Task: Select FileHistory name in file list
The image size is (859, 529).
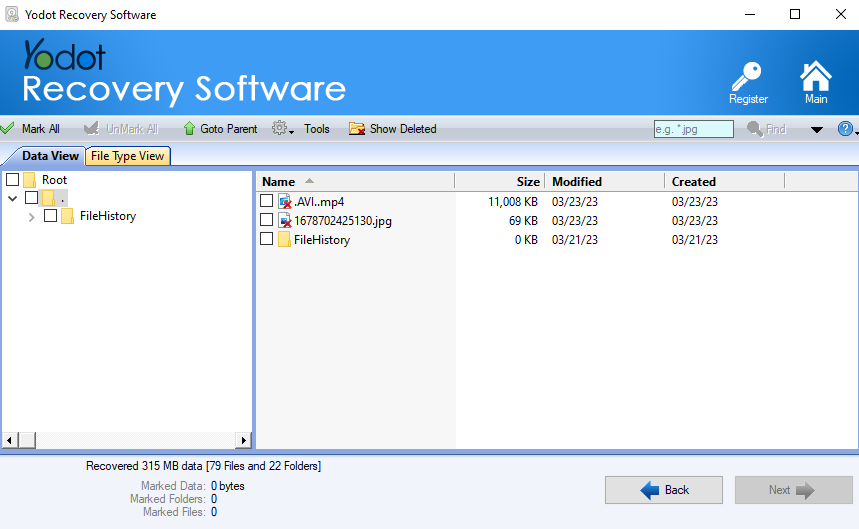Action: [322, 240]
